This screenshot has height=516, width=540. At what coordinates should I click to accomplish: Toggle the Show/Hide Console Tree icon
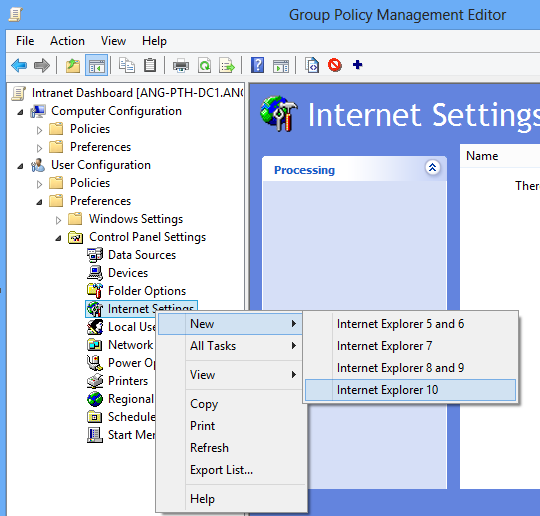(96, 65)
